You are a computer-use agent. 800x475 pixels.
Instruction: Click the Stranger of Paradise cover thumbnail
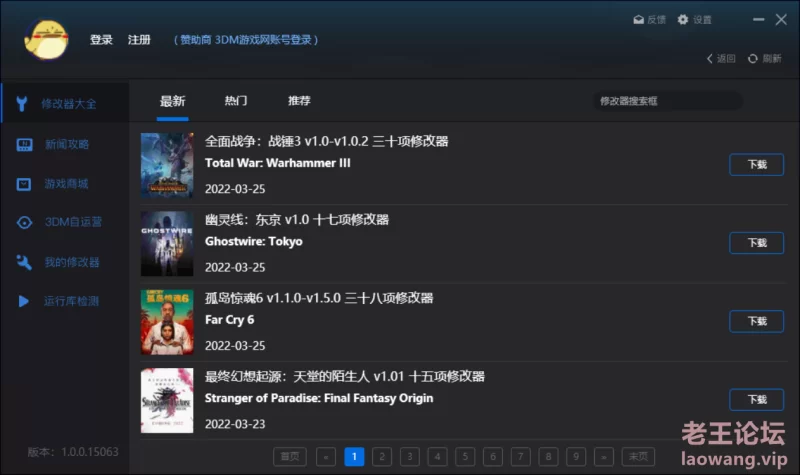[167, 401]
